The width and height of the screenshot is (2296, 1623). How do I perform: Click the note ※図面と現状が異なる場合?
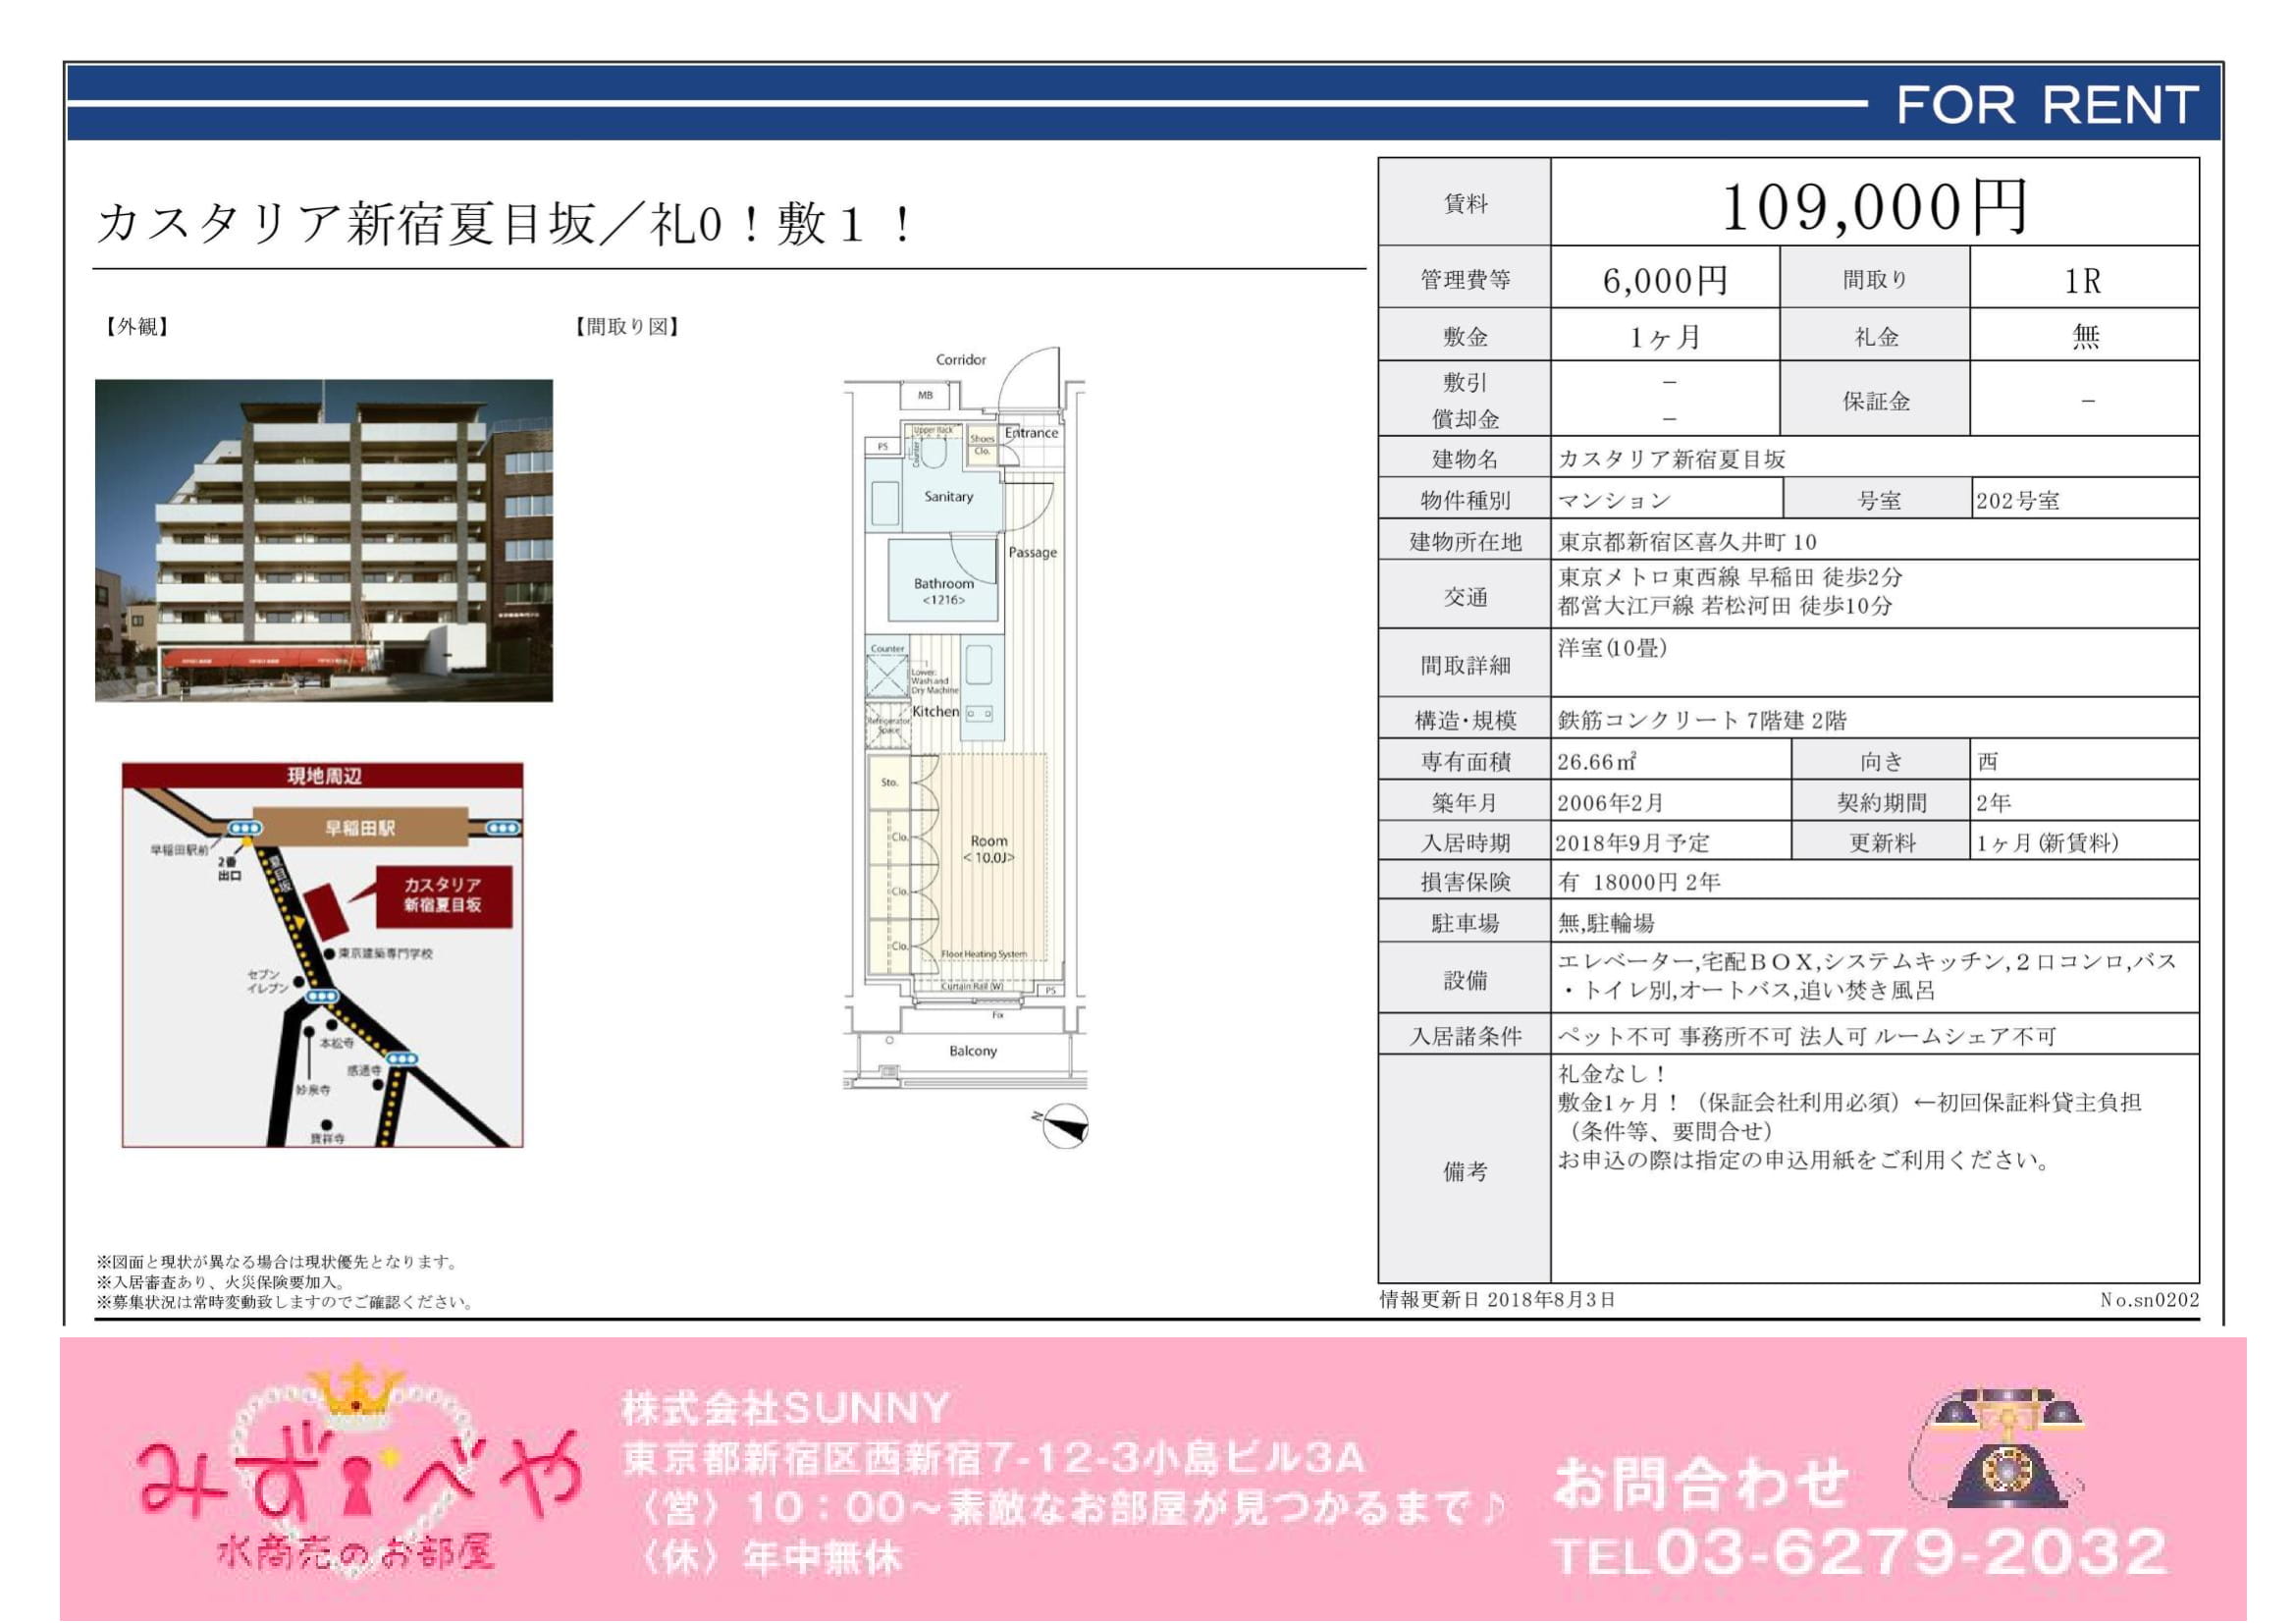[x=278, y=1262]
